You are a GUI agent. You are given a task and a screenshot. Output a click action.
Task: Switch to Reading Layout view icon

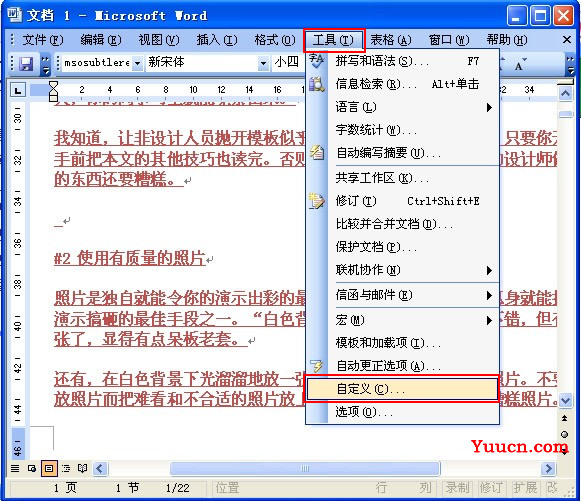coord(82,468)
